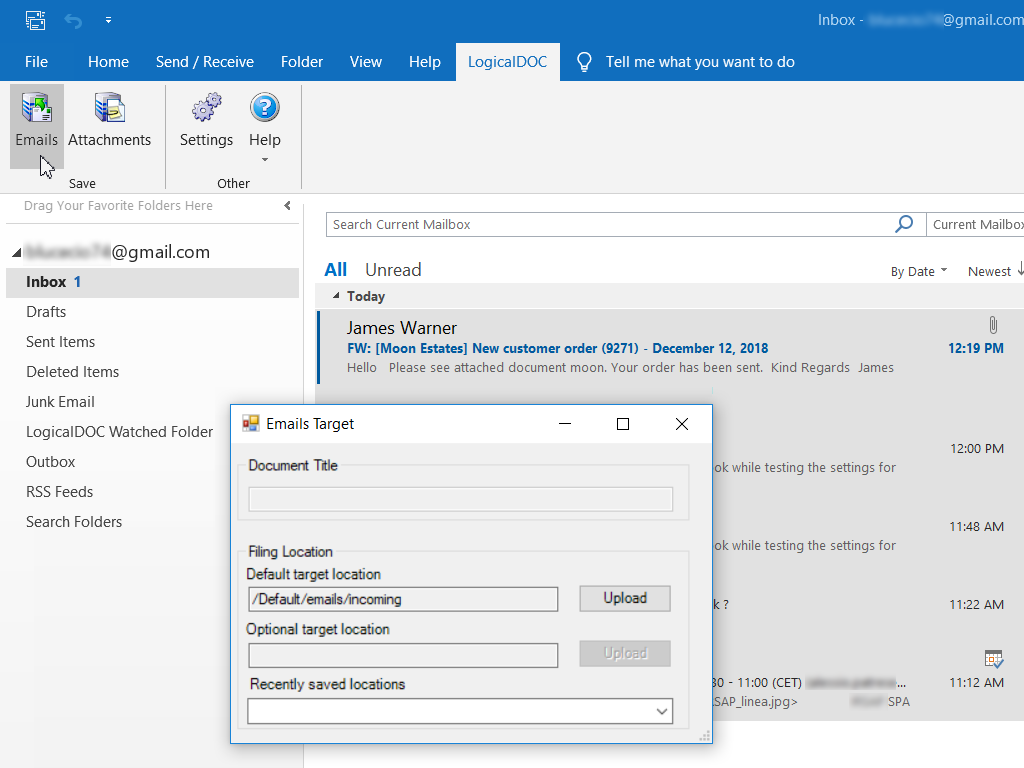Open the File tab
The width and height of the screenshot is (1024, 768).
click(x=36, y=62)
